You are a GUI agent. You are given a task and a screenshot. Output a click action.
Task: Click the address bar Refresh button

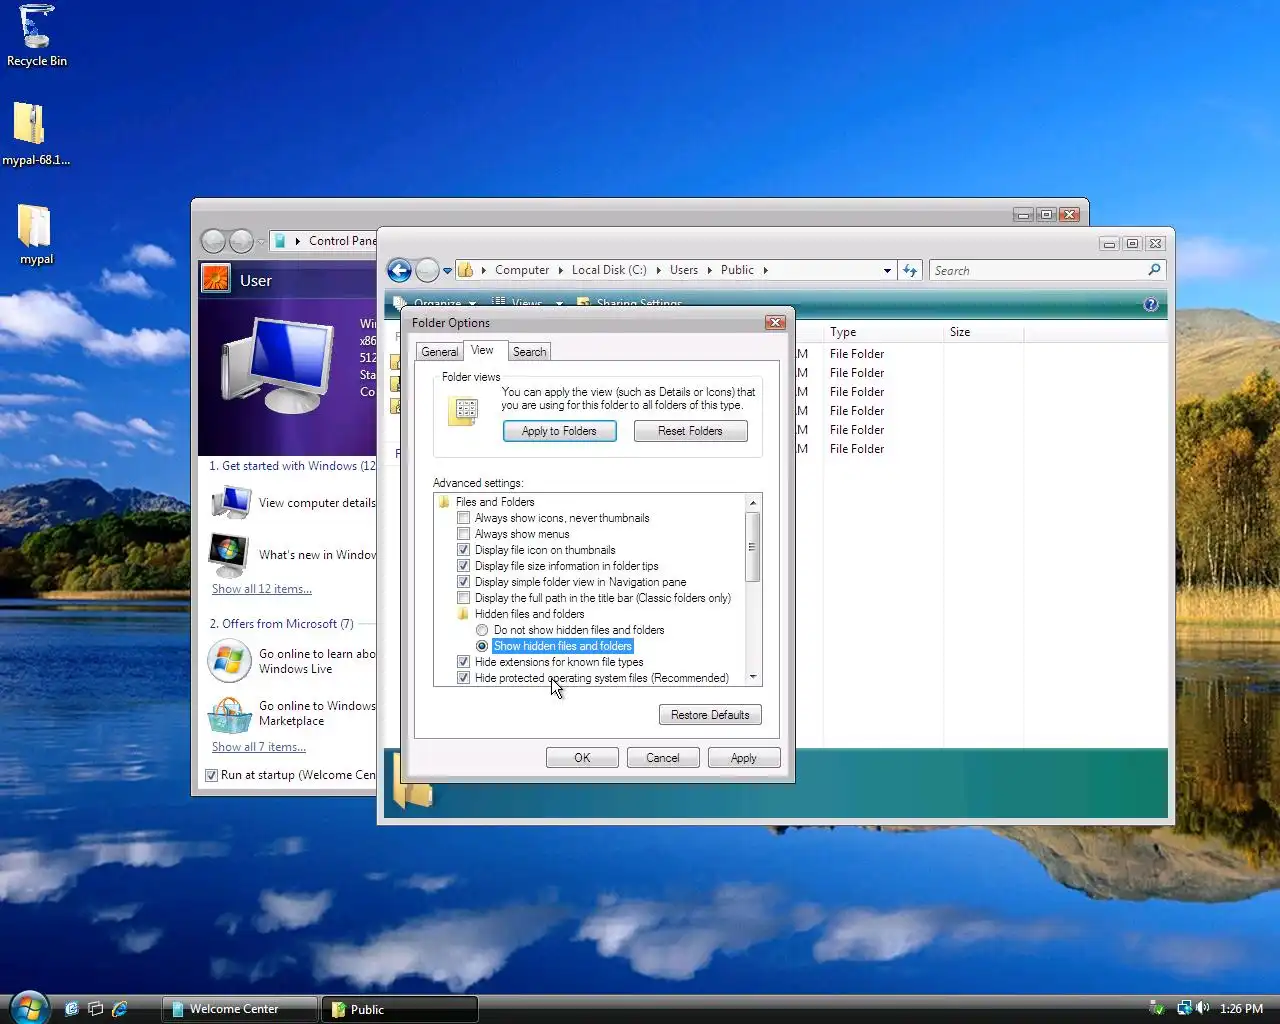tap(909, 270)
